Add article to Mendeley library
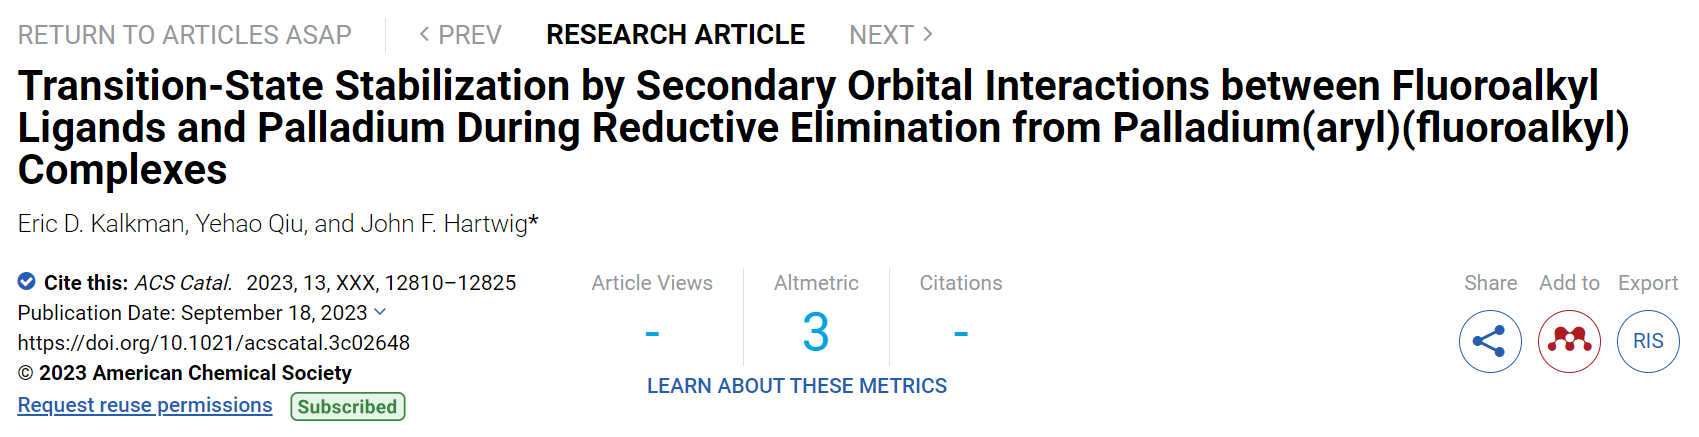Image resolution: width=1699 pixels, height=437 pixels. (x=1569, y=341)
